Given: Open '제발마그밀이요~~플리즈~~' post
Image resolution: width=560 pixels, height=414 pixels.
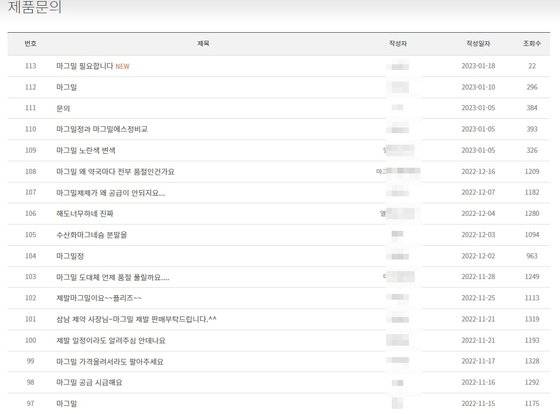Looking at the screenshot, I should 99,298.
